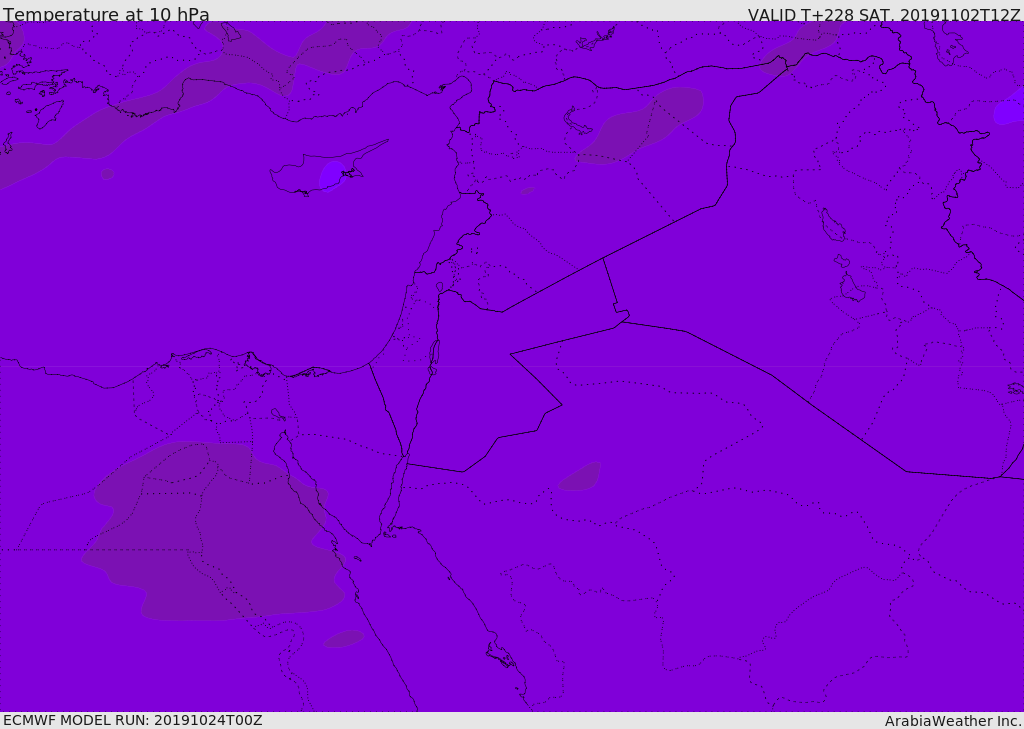Viewport: 1024px width, 729px height.
Task: Click the large darker temperature patch over Egypt
Action: (216, 532)
